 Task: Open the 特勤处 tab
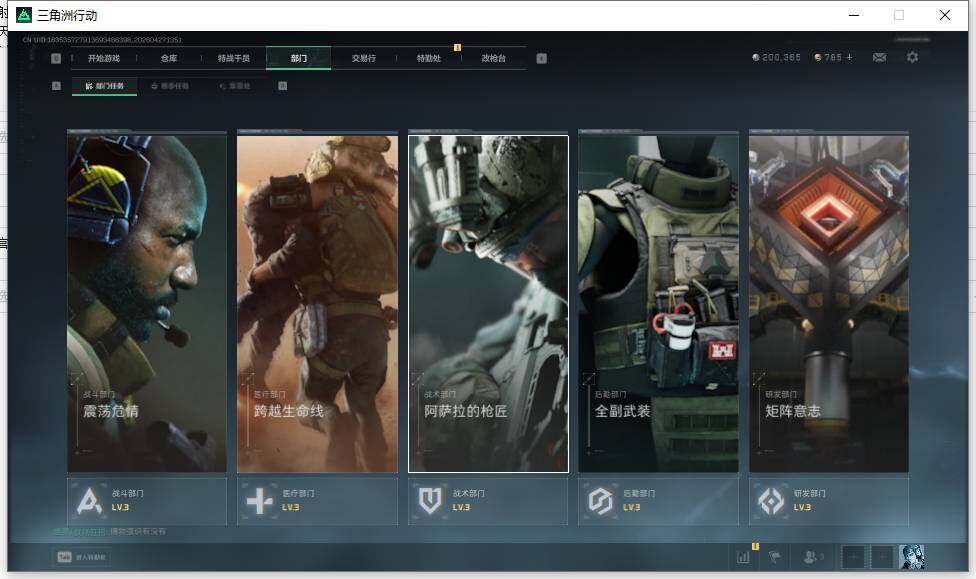point(429,59)
